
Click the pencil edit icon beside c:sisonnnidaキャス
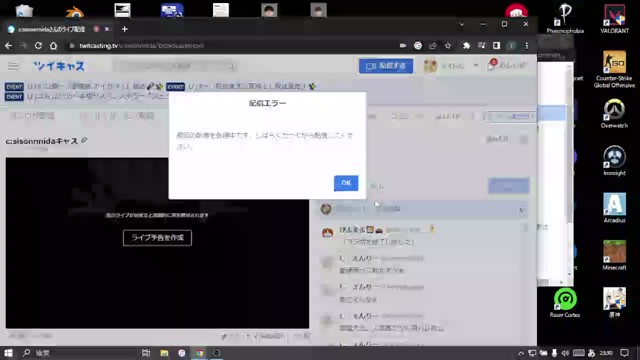84,140
